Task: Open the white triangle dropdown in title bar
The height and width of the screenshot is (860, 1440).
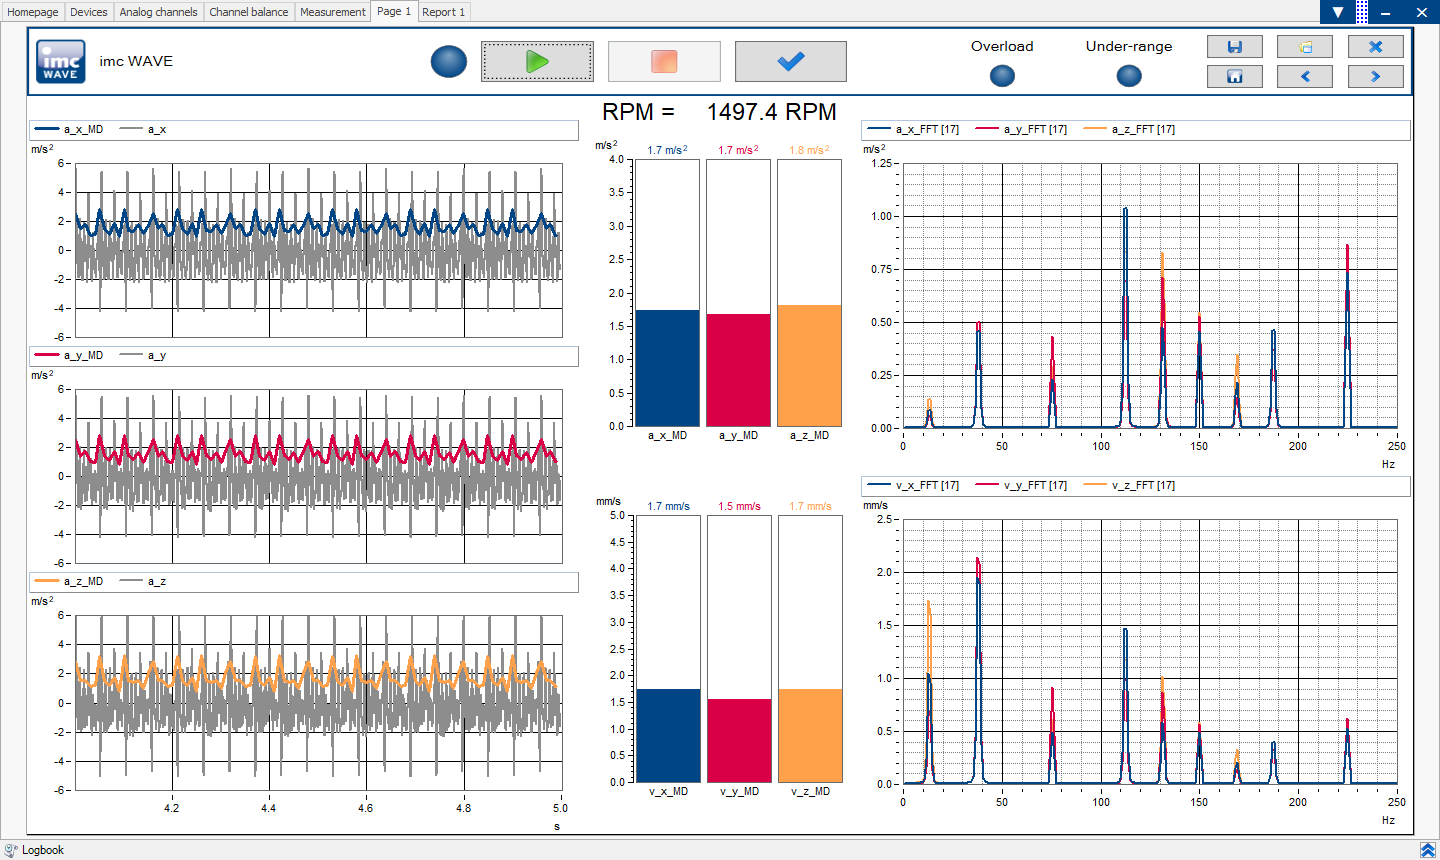Action: point(1338,12)
